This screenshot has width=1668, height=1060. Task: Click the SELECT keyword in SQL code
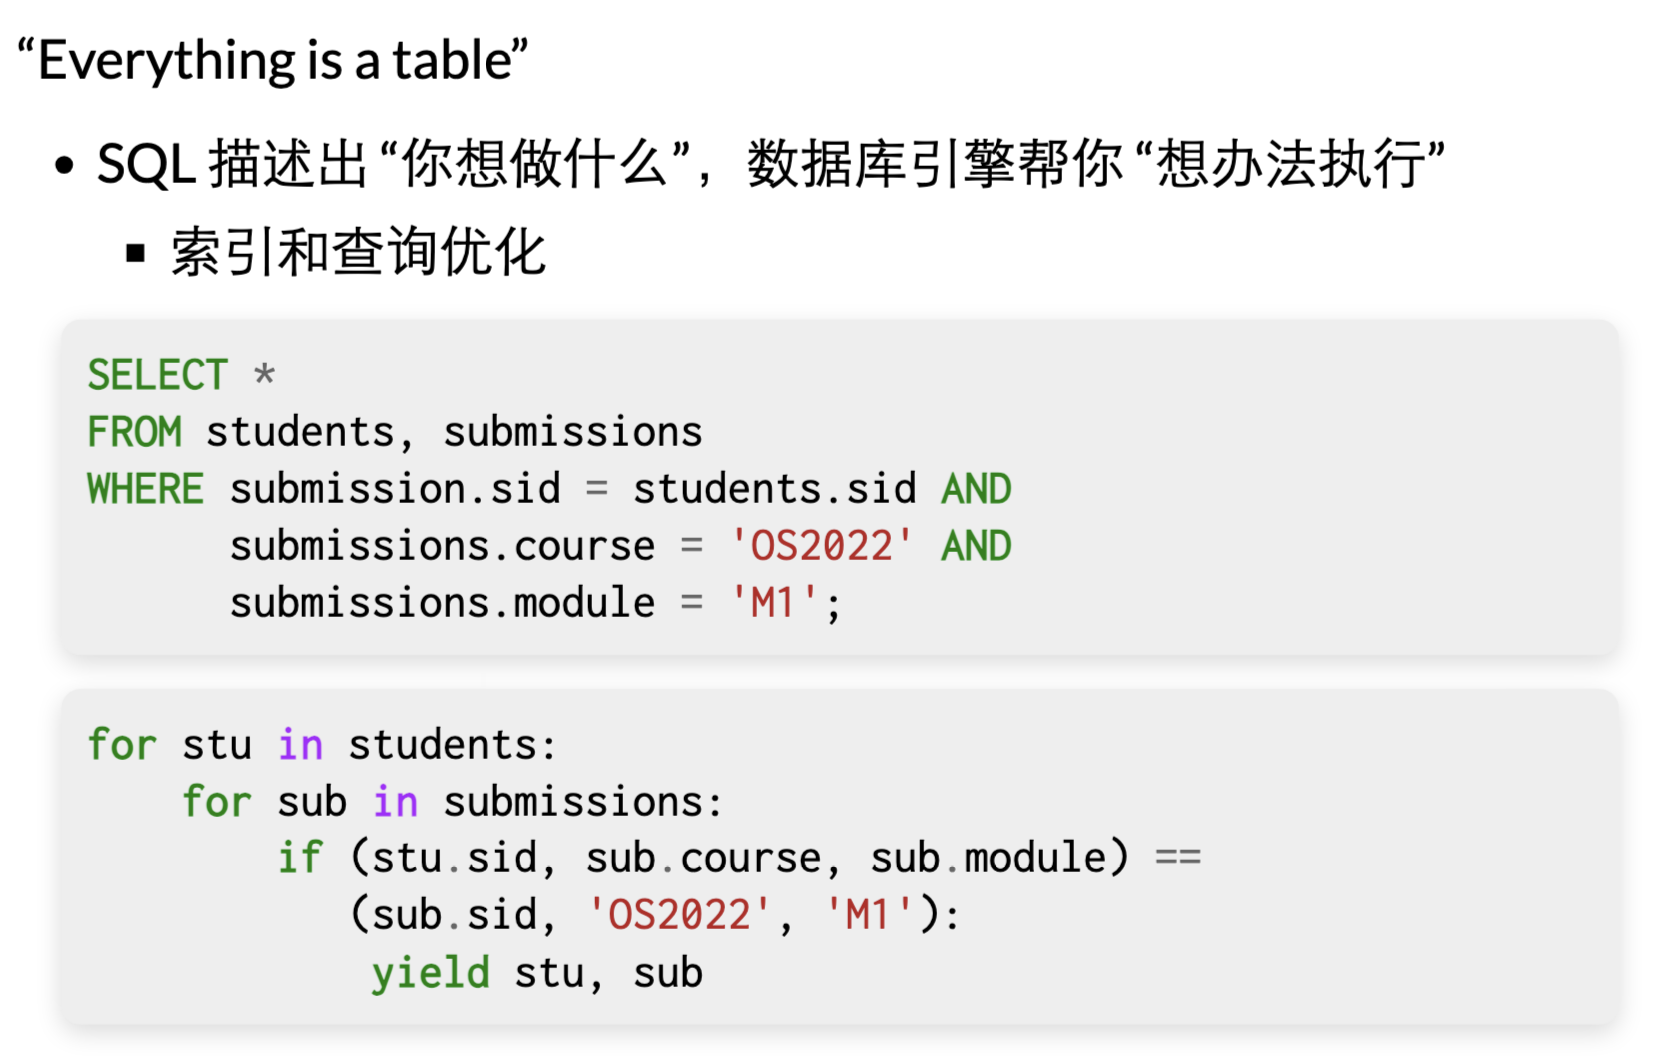(158, 376)
